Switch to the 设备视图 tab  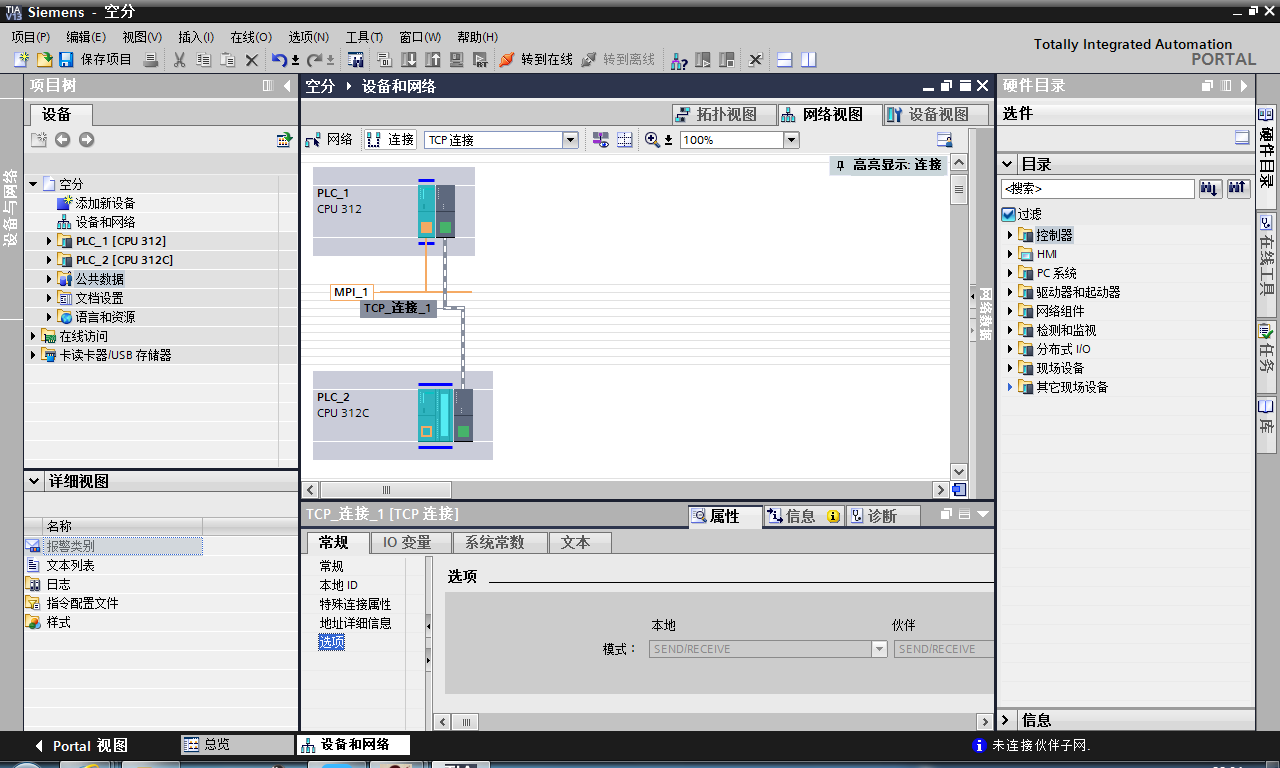[x=936, y=114]
